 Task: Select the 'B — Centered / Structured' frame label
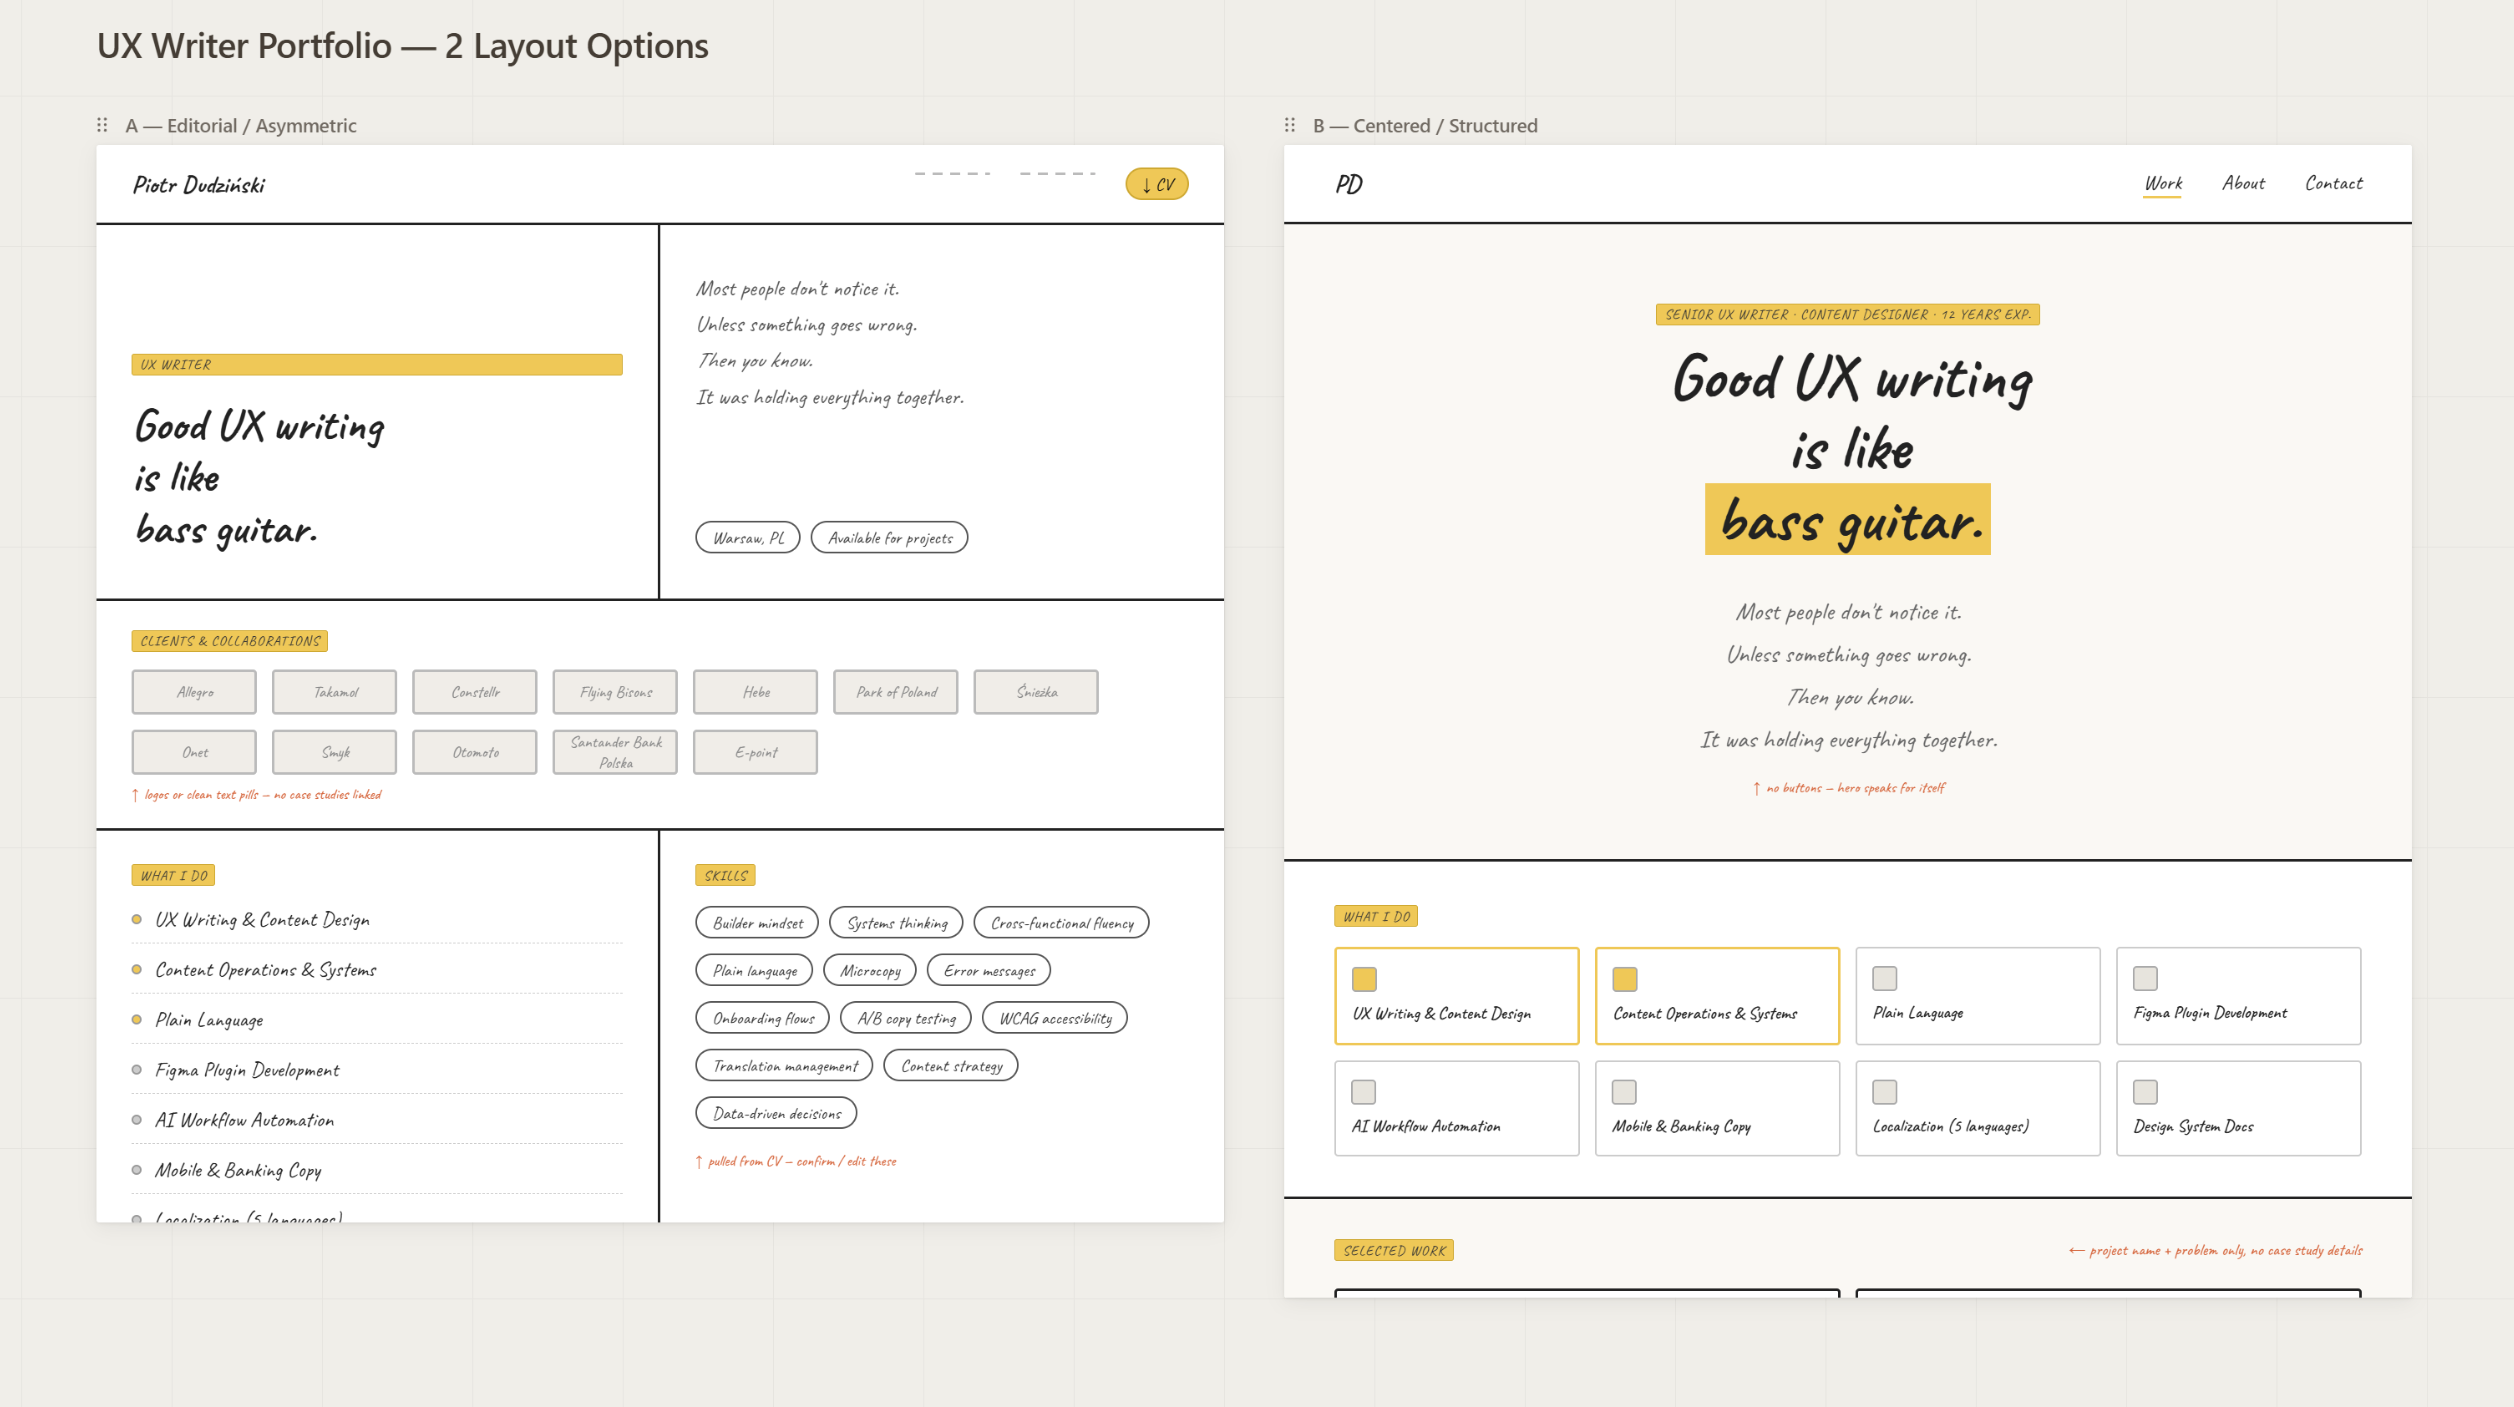(x=1425, y=125)
